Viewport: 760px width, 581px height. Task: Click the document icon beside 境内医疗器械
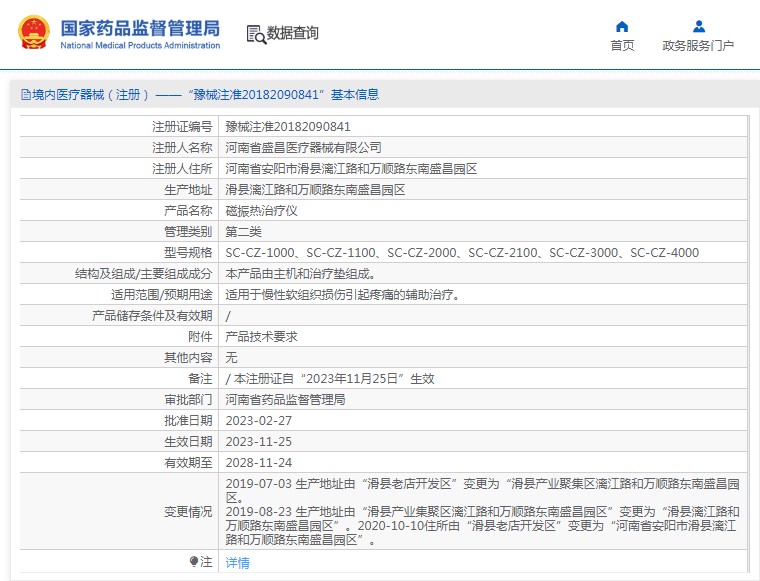(x=26, y=94)
